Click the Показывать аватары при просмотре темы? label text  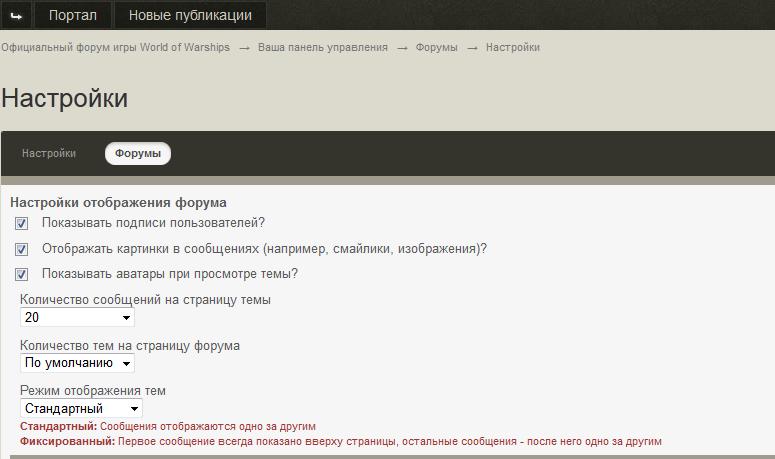click(x=170, y=273)
